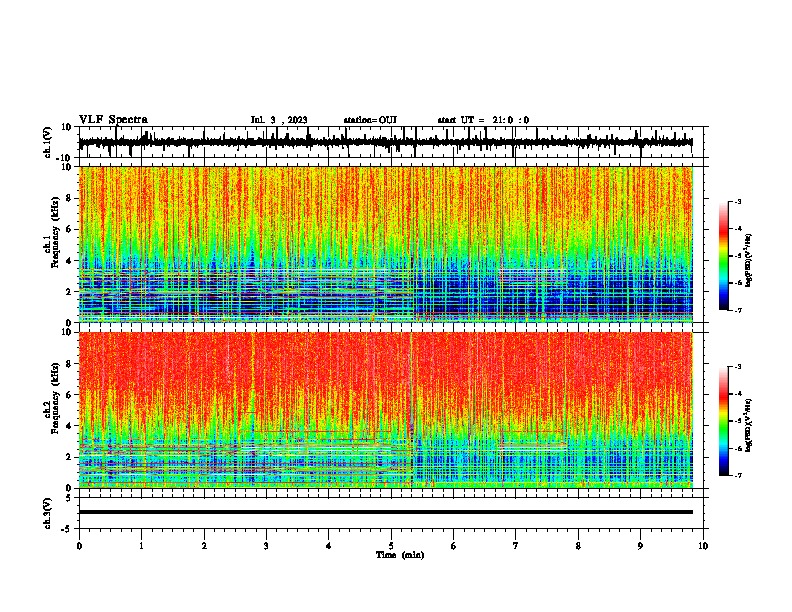Click the "-3" tick on ch.2 colorbar
The width and height of the screenshot is (792, 612).
click(x=737, y=367)
